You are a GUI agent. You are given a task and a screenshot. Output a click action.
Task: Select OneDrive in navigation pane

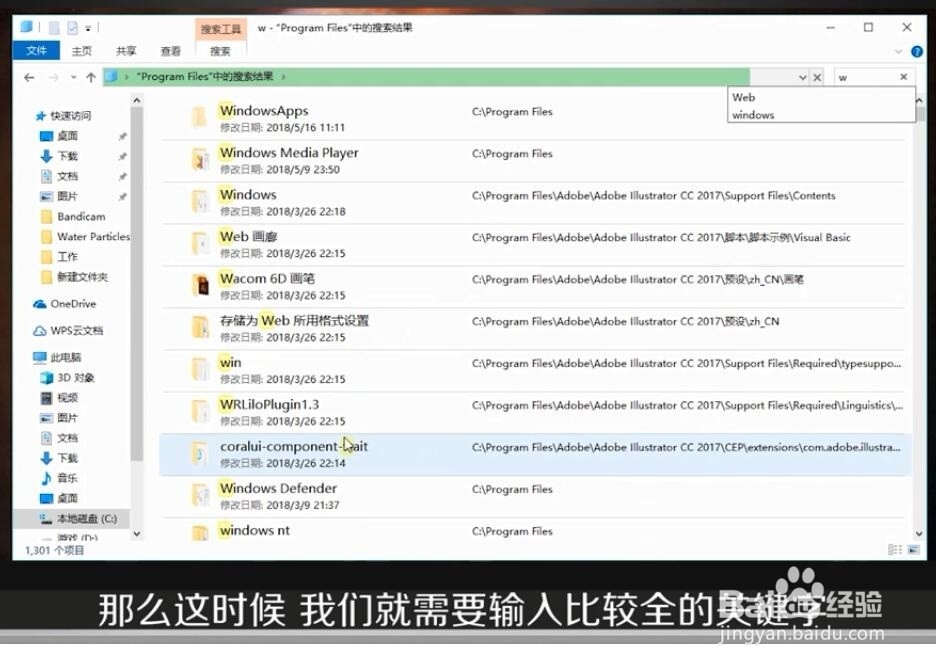pos(73,304)
